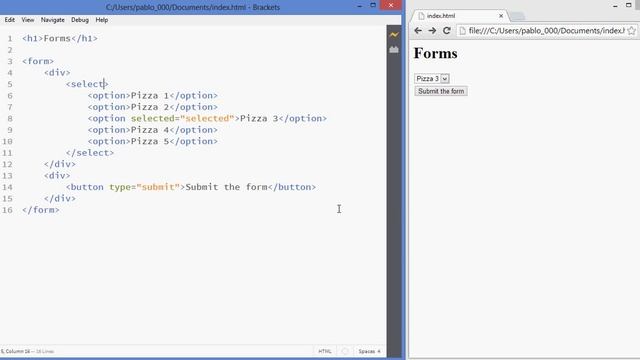Screen dimensions: 640x360
Task: Maximize the Brackets window
Action: click(x=373, y=5)
